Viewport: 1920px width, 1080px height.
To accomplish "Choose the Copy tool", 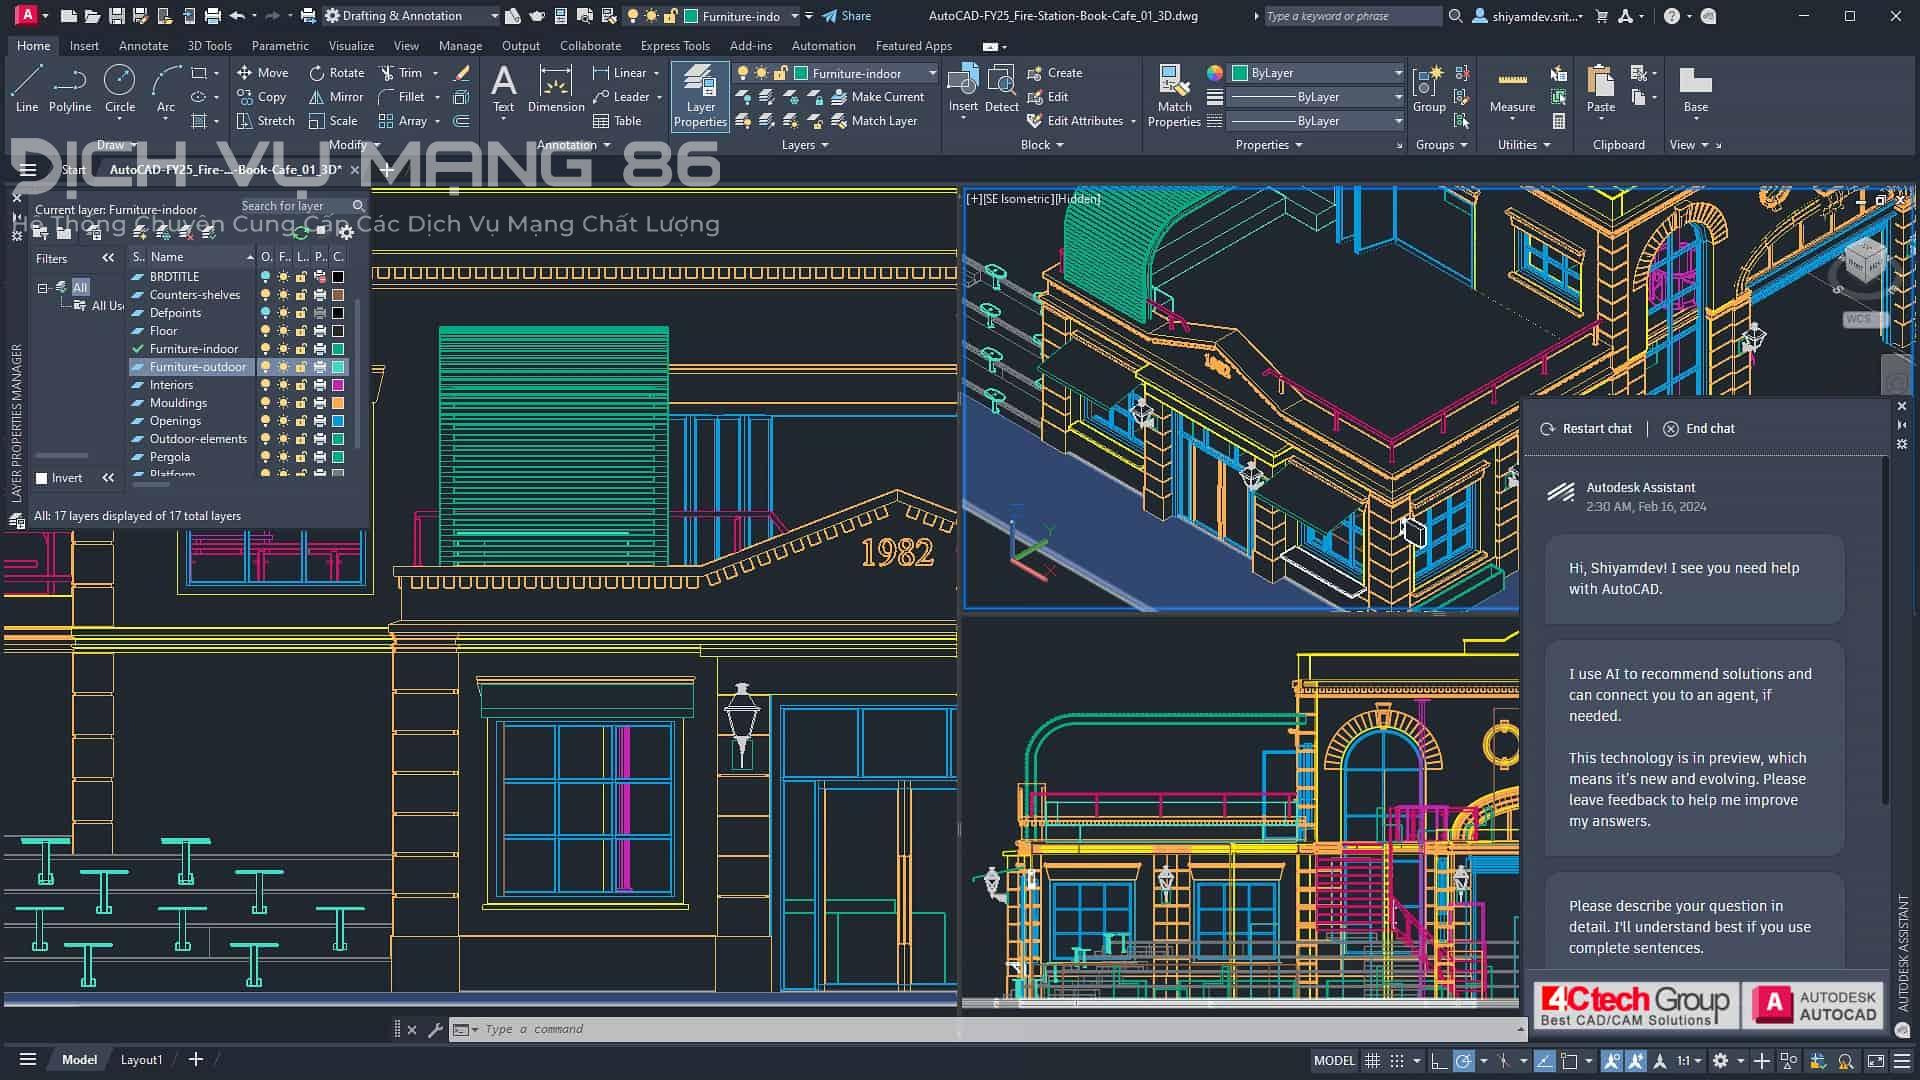I will pos(261,97).
